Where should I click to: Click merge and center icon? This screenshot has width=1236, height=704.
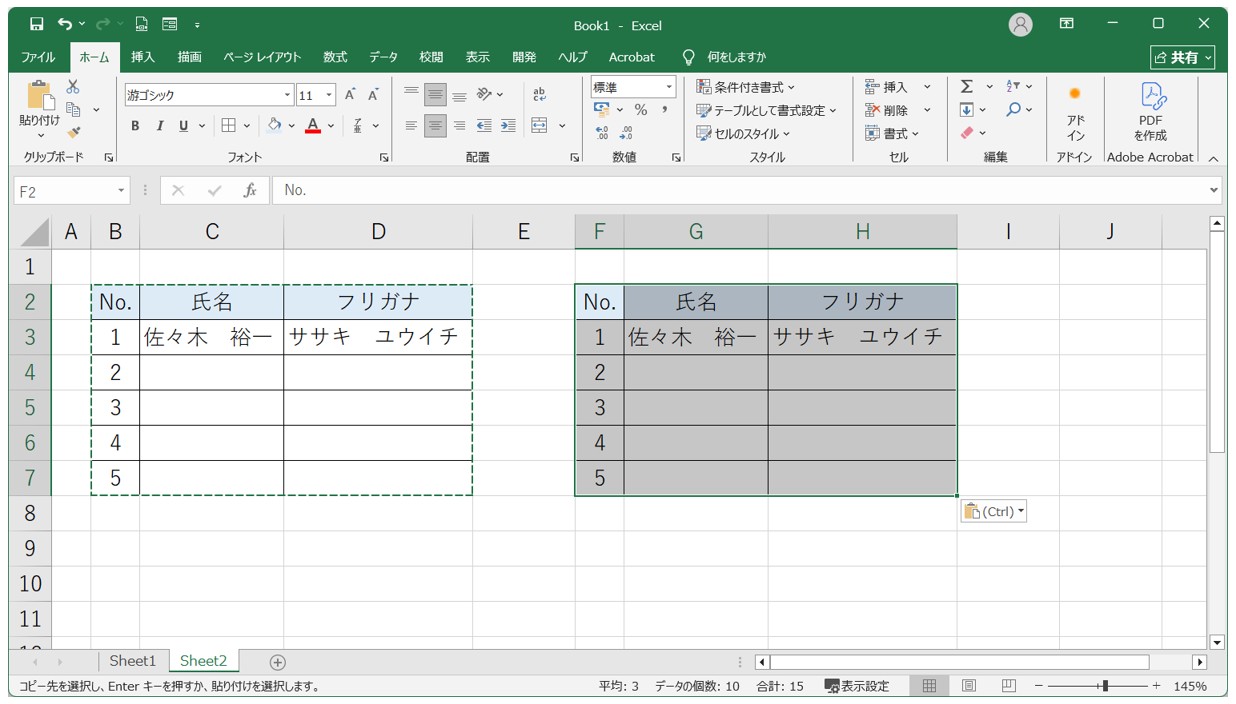tap(540, 126)
